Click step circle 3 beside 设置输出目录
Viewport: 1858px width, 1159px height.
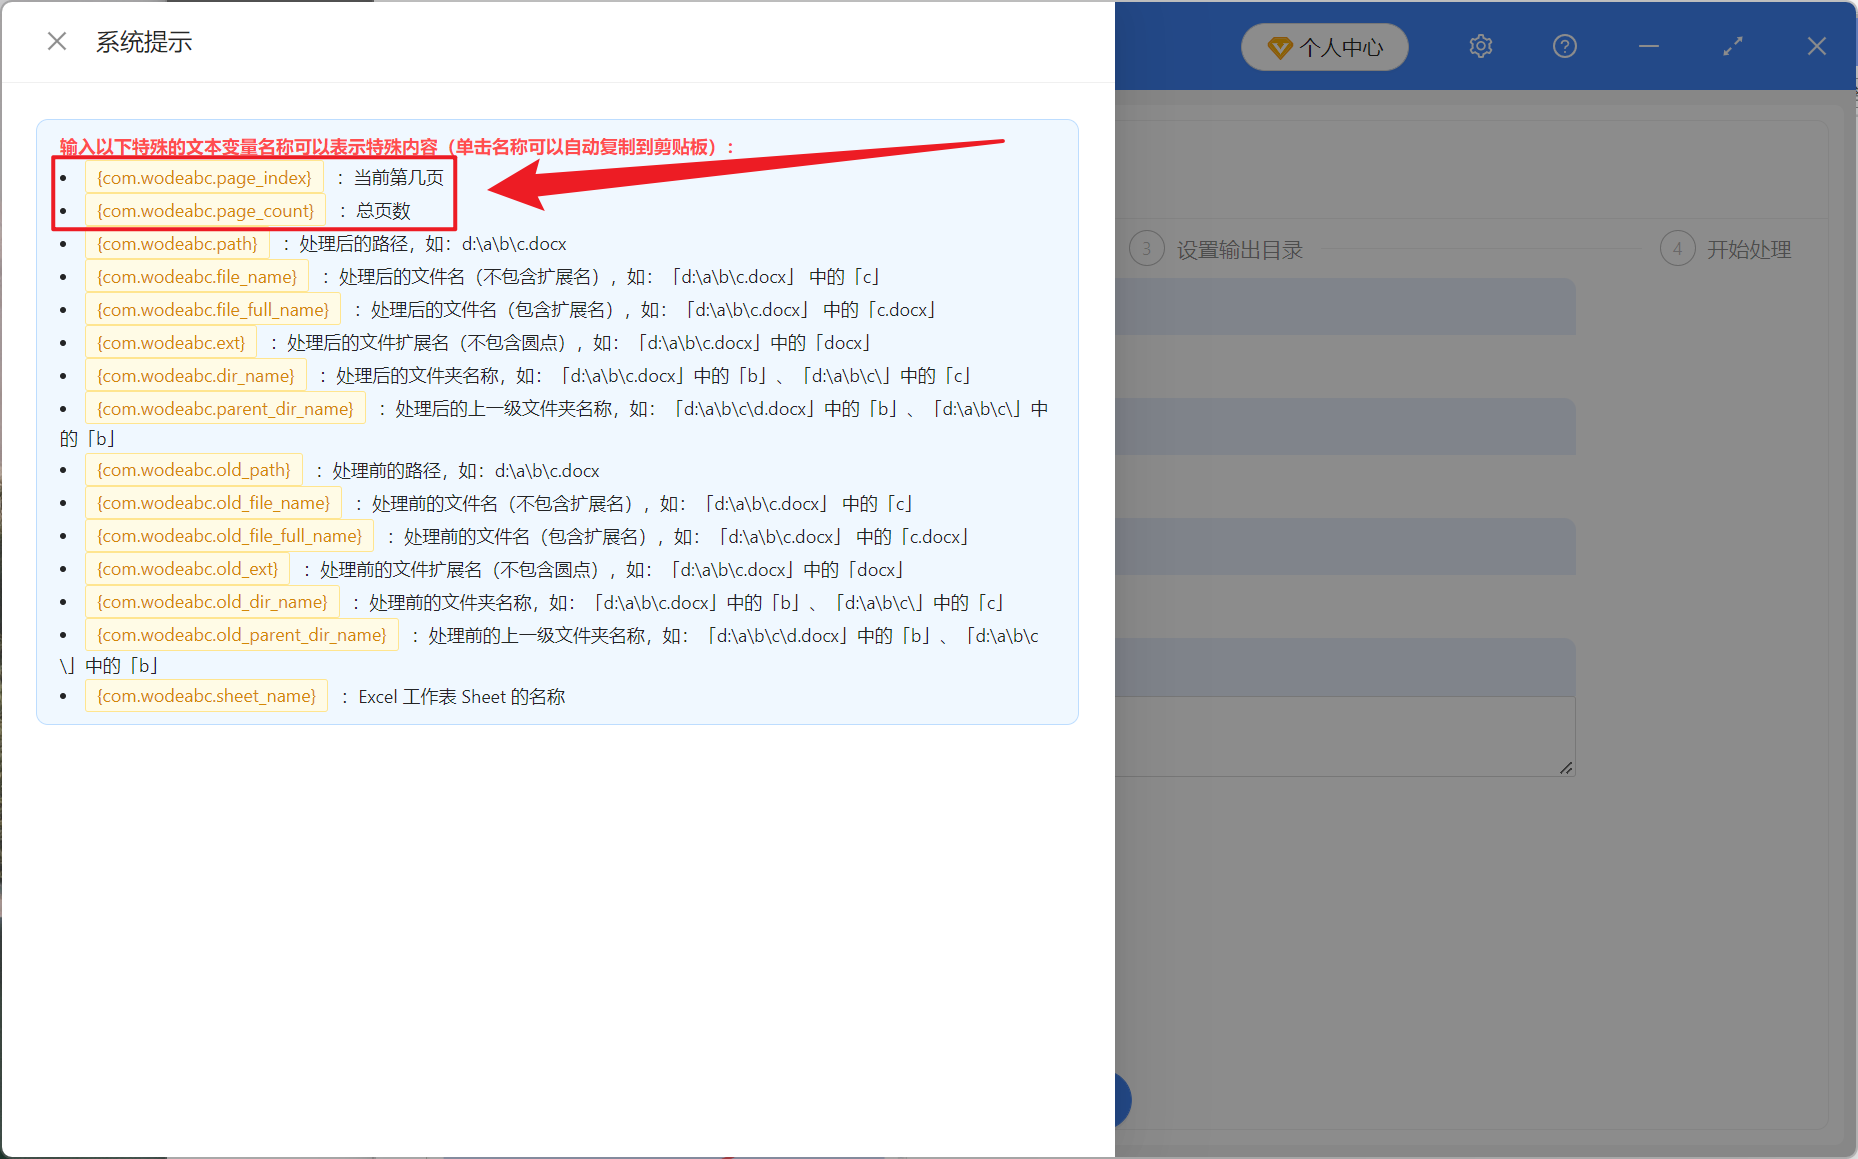[1146, 248]
